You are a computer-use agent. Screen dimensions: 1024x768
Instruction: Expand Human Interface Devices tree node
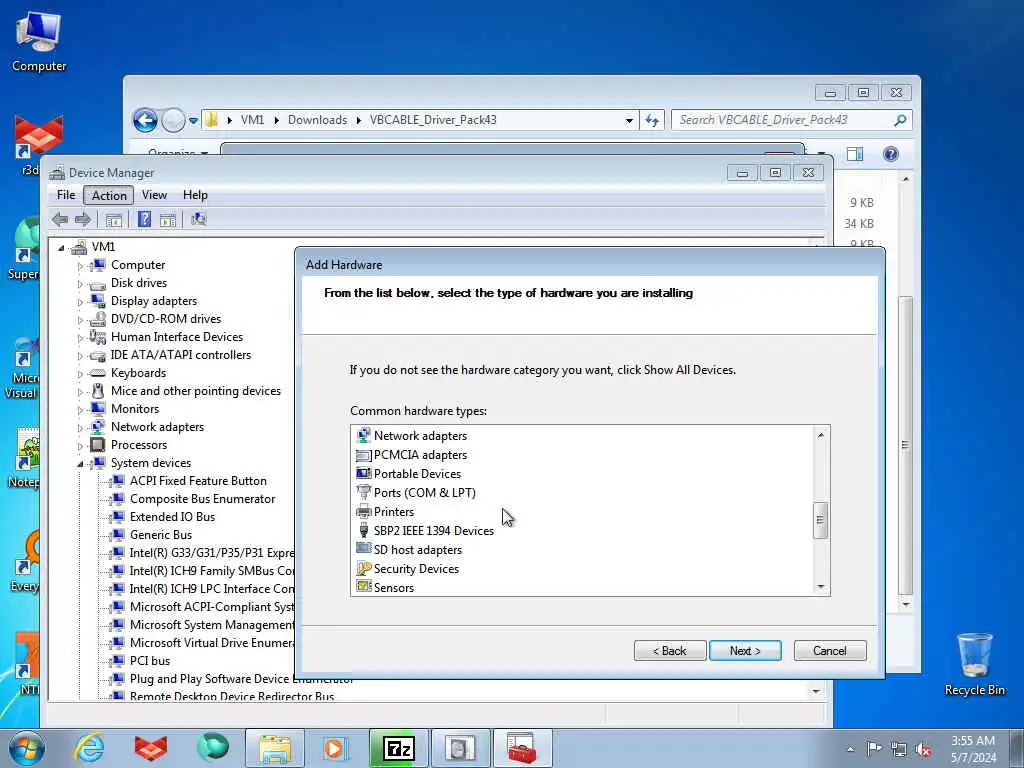click(x=80, y=338)
